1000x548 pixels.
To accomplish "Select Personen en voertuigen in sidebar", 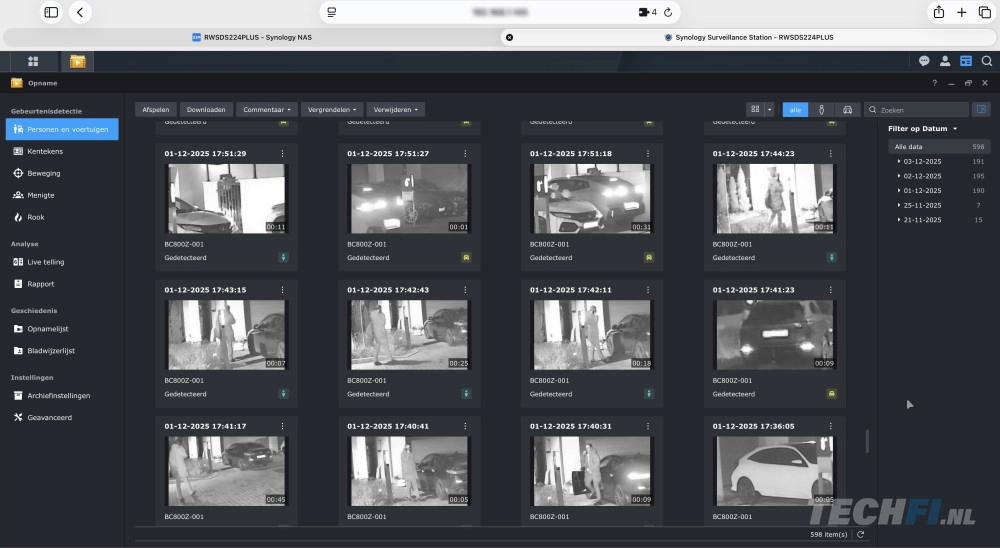I will [x=62, y=130].
